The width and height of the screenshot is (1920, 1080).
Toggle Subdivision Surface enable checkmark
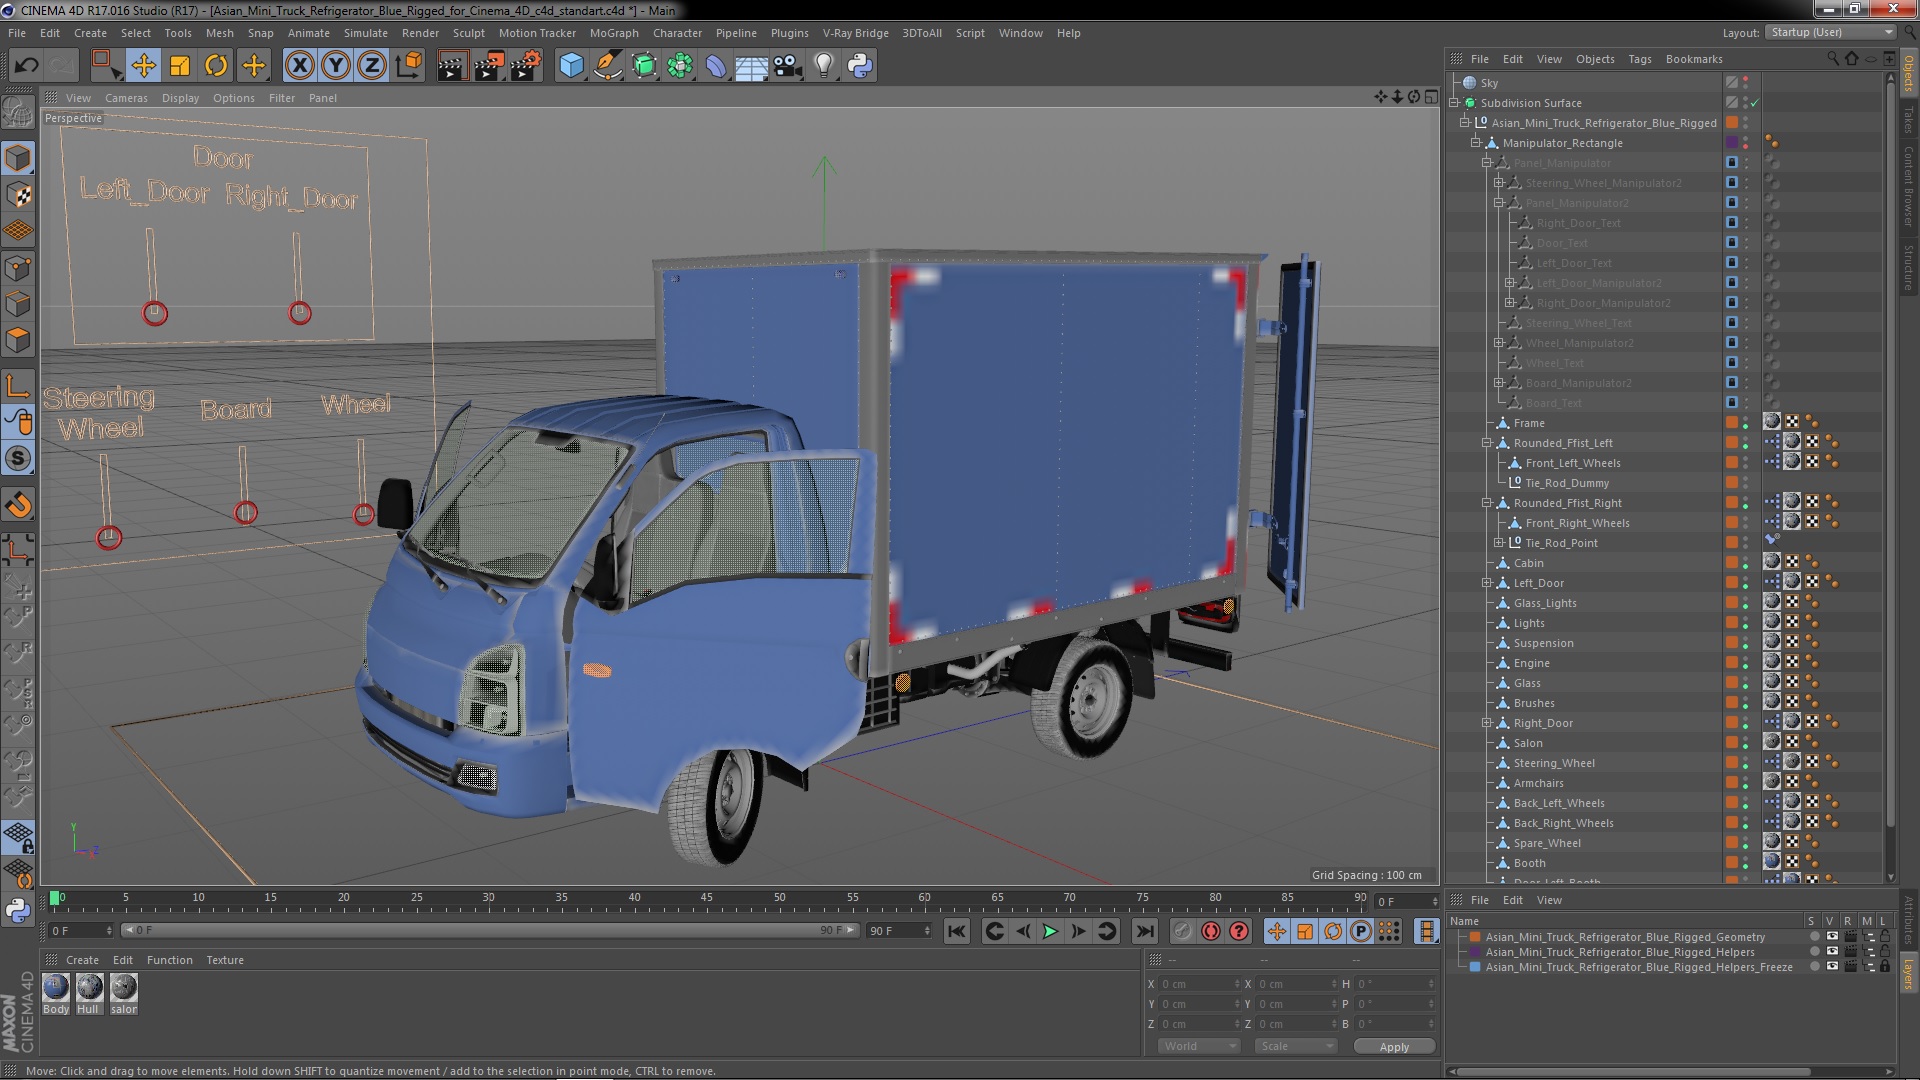(1754, 103)
